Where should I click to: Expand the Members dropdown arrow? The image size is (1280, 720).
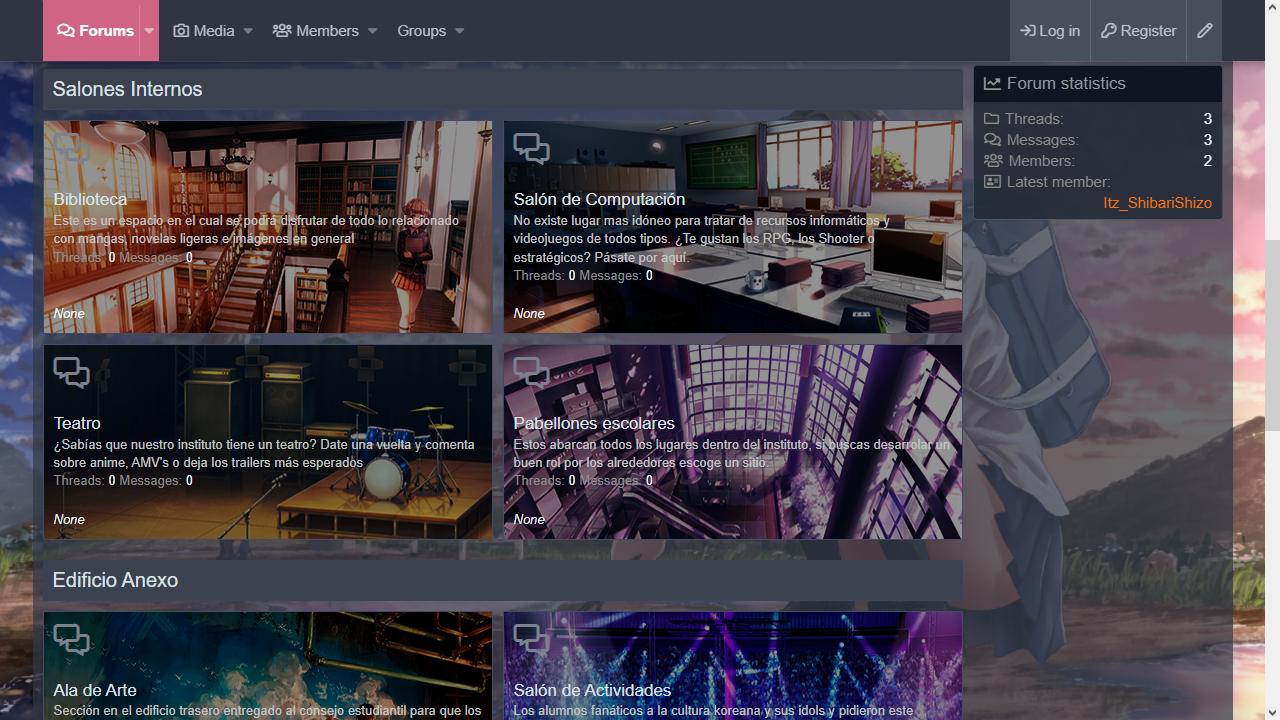(372, 31)
